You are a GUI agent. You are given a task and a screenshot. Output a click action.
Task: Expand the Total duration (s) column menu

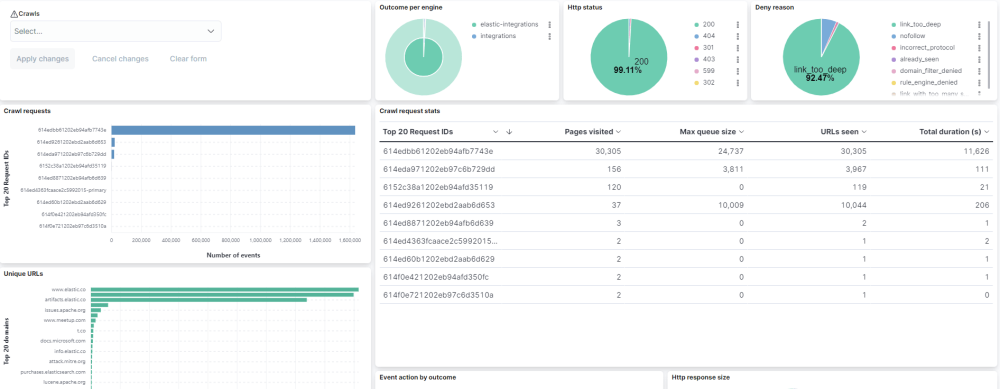pos(987,132)
